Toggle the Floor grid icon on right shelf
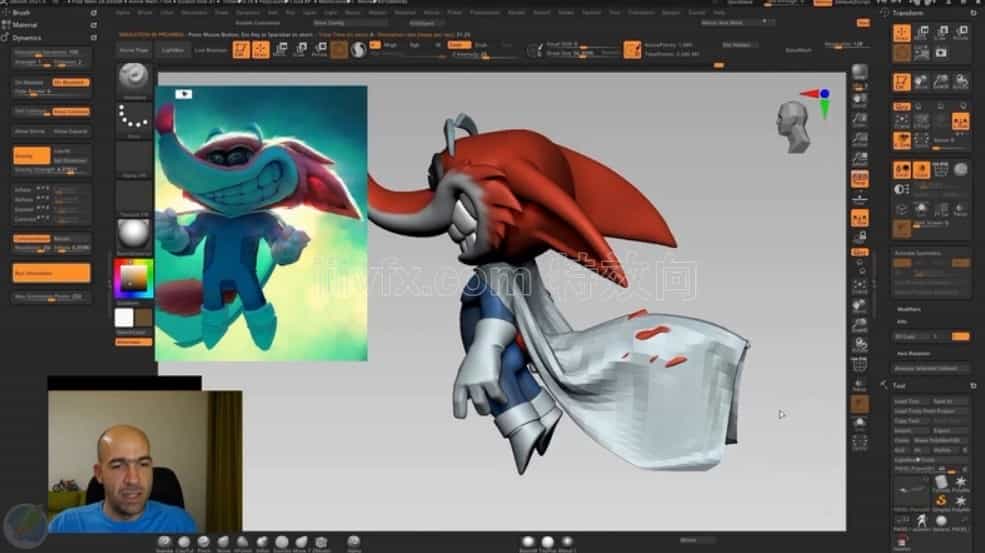This screenshot has height=553, width=985. point(859,199)
